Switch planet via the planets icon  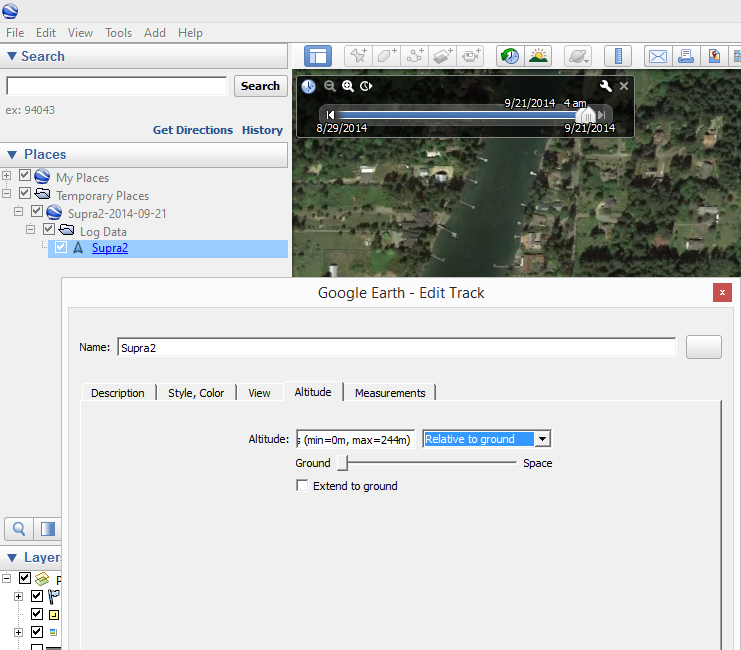(578, 56)
